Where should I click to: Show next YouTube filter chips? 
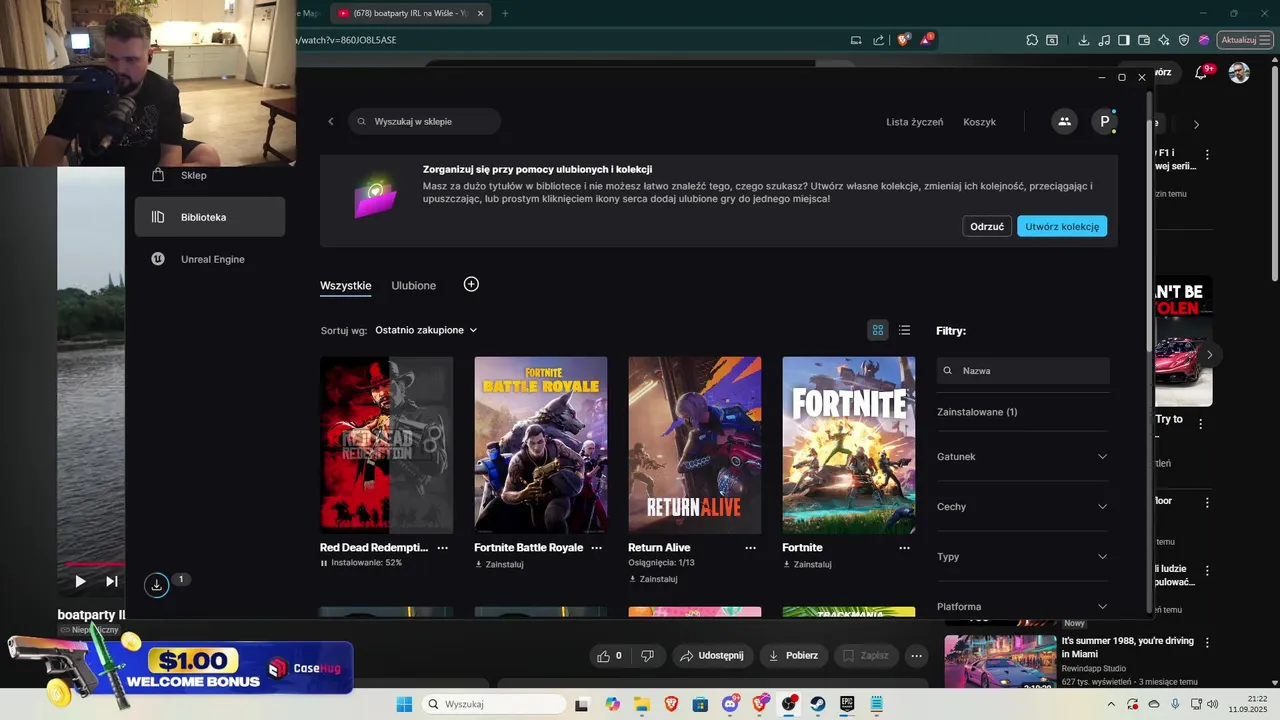click(x=1196, y=124)
